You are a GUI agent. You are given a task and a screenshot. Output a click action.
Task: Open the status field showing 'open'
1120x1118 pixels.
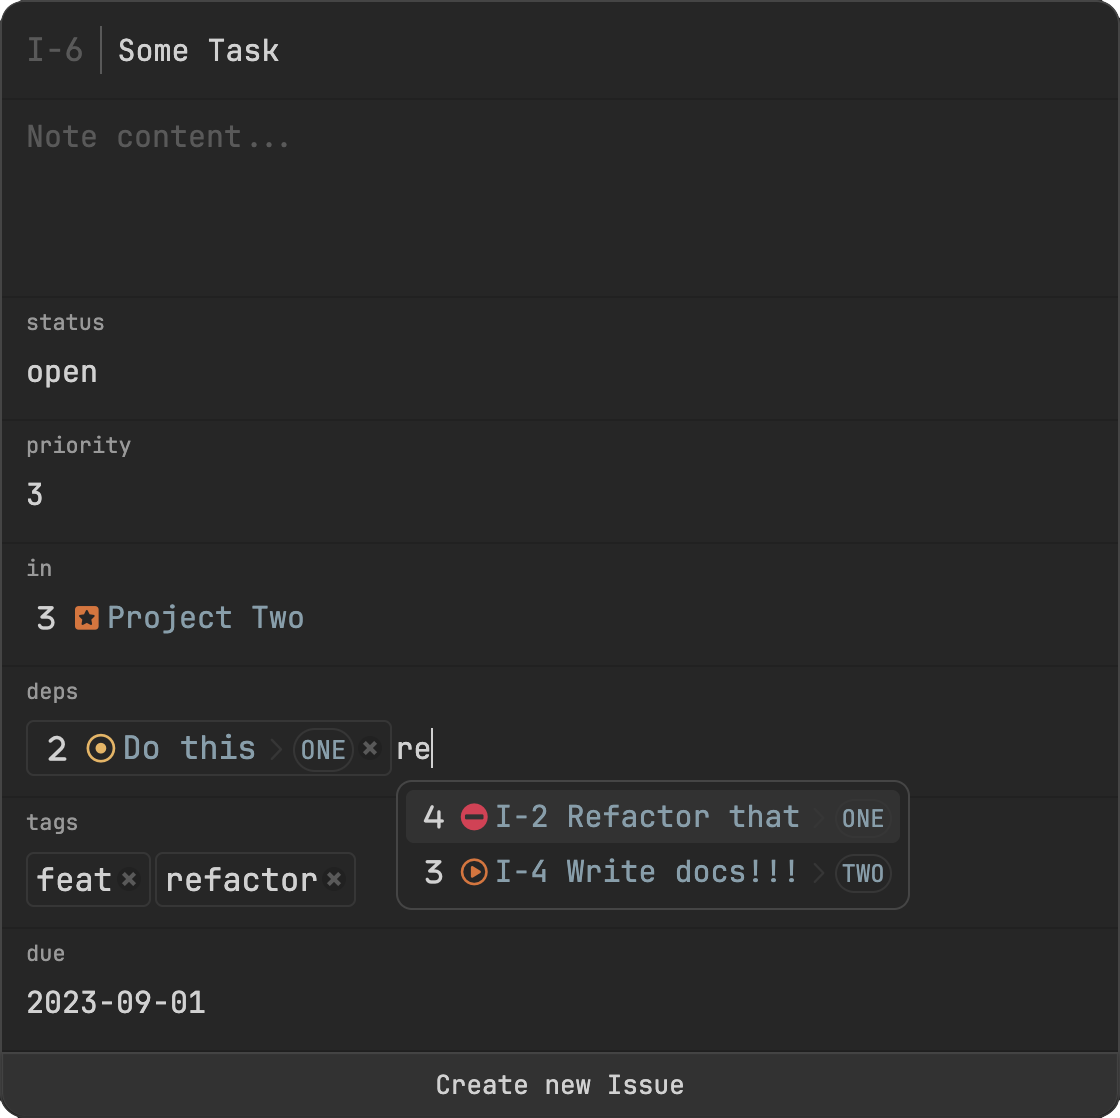[62, 372]
